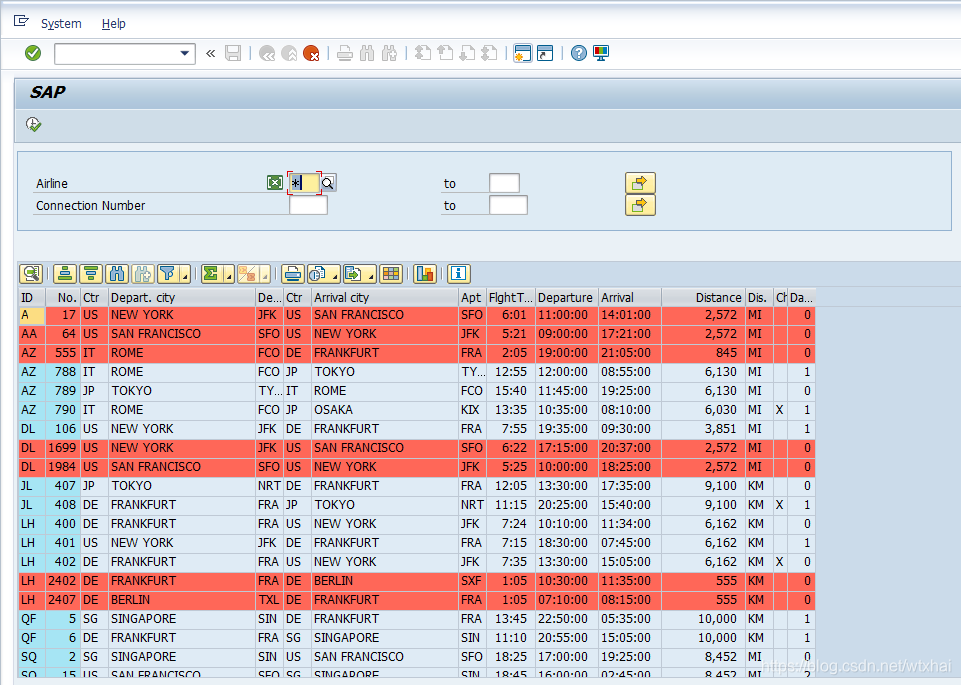Click the information icon in grid toolbar
Image resolution: width=961 pixels, height=685 pixels.
tap(457, 273)
